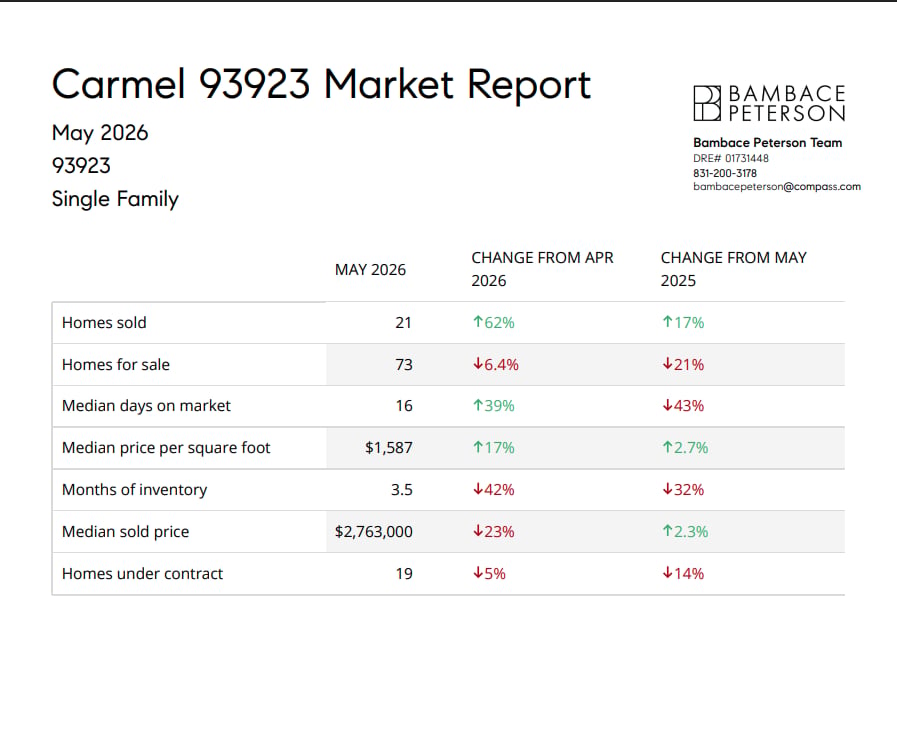Select the CHANGE FROM MAY 2025 header

click(733, 269)
